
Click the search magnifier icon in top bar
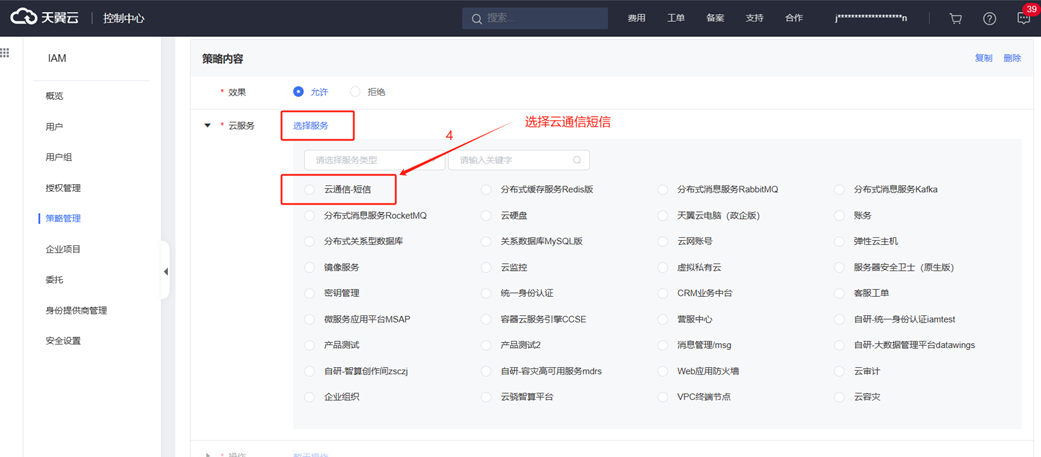click(x=476, y=18)
